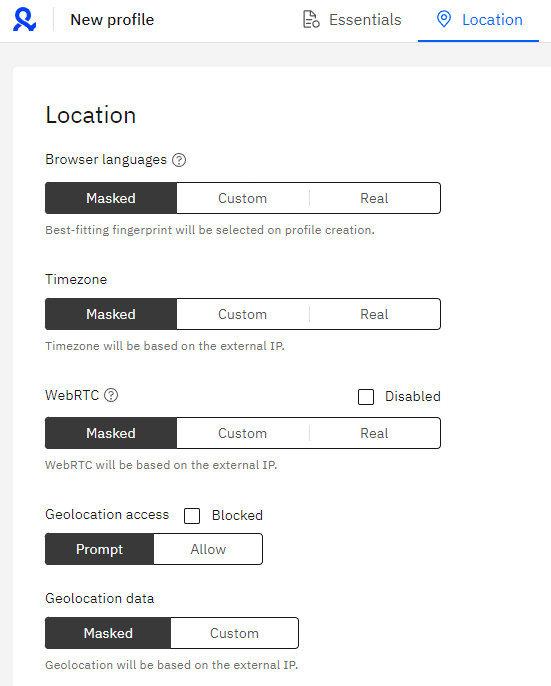Set Timezone to Custom
The height and width of the screenshot is (686, 551).
[x=242, y=314]
